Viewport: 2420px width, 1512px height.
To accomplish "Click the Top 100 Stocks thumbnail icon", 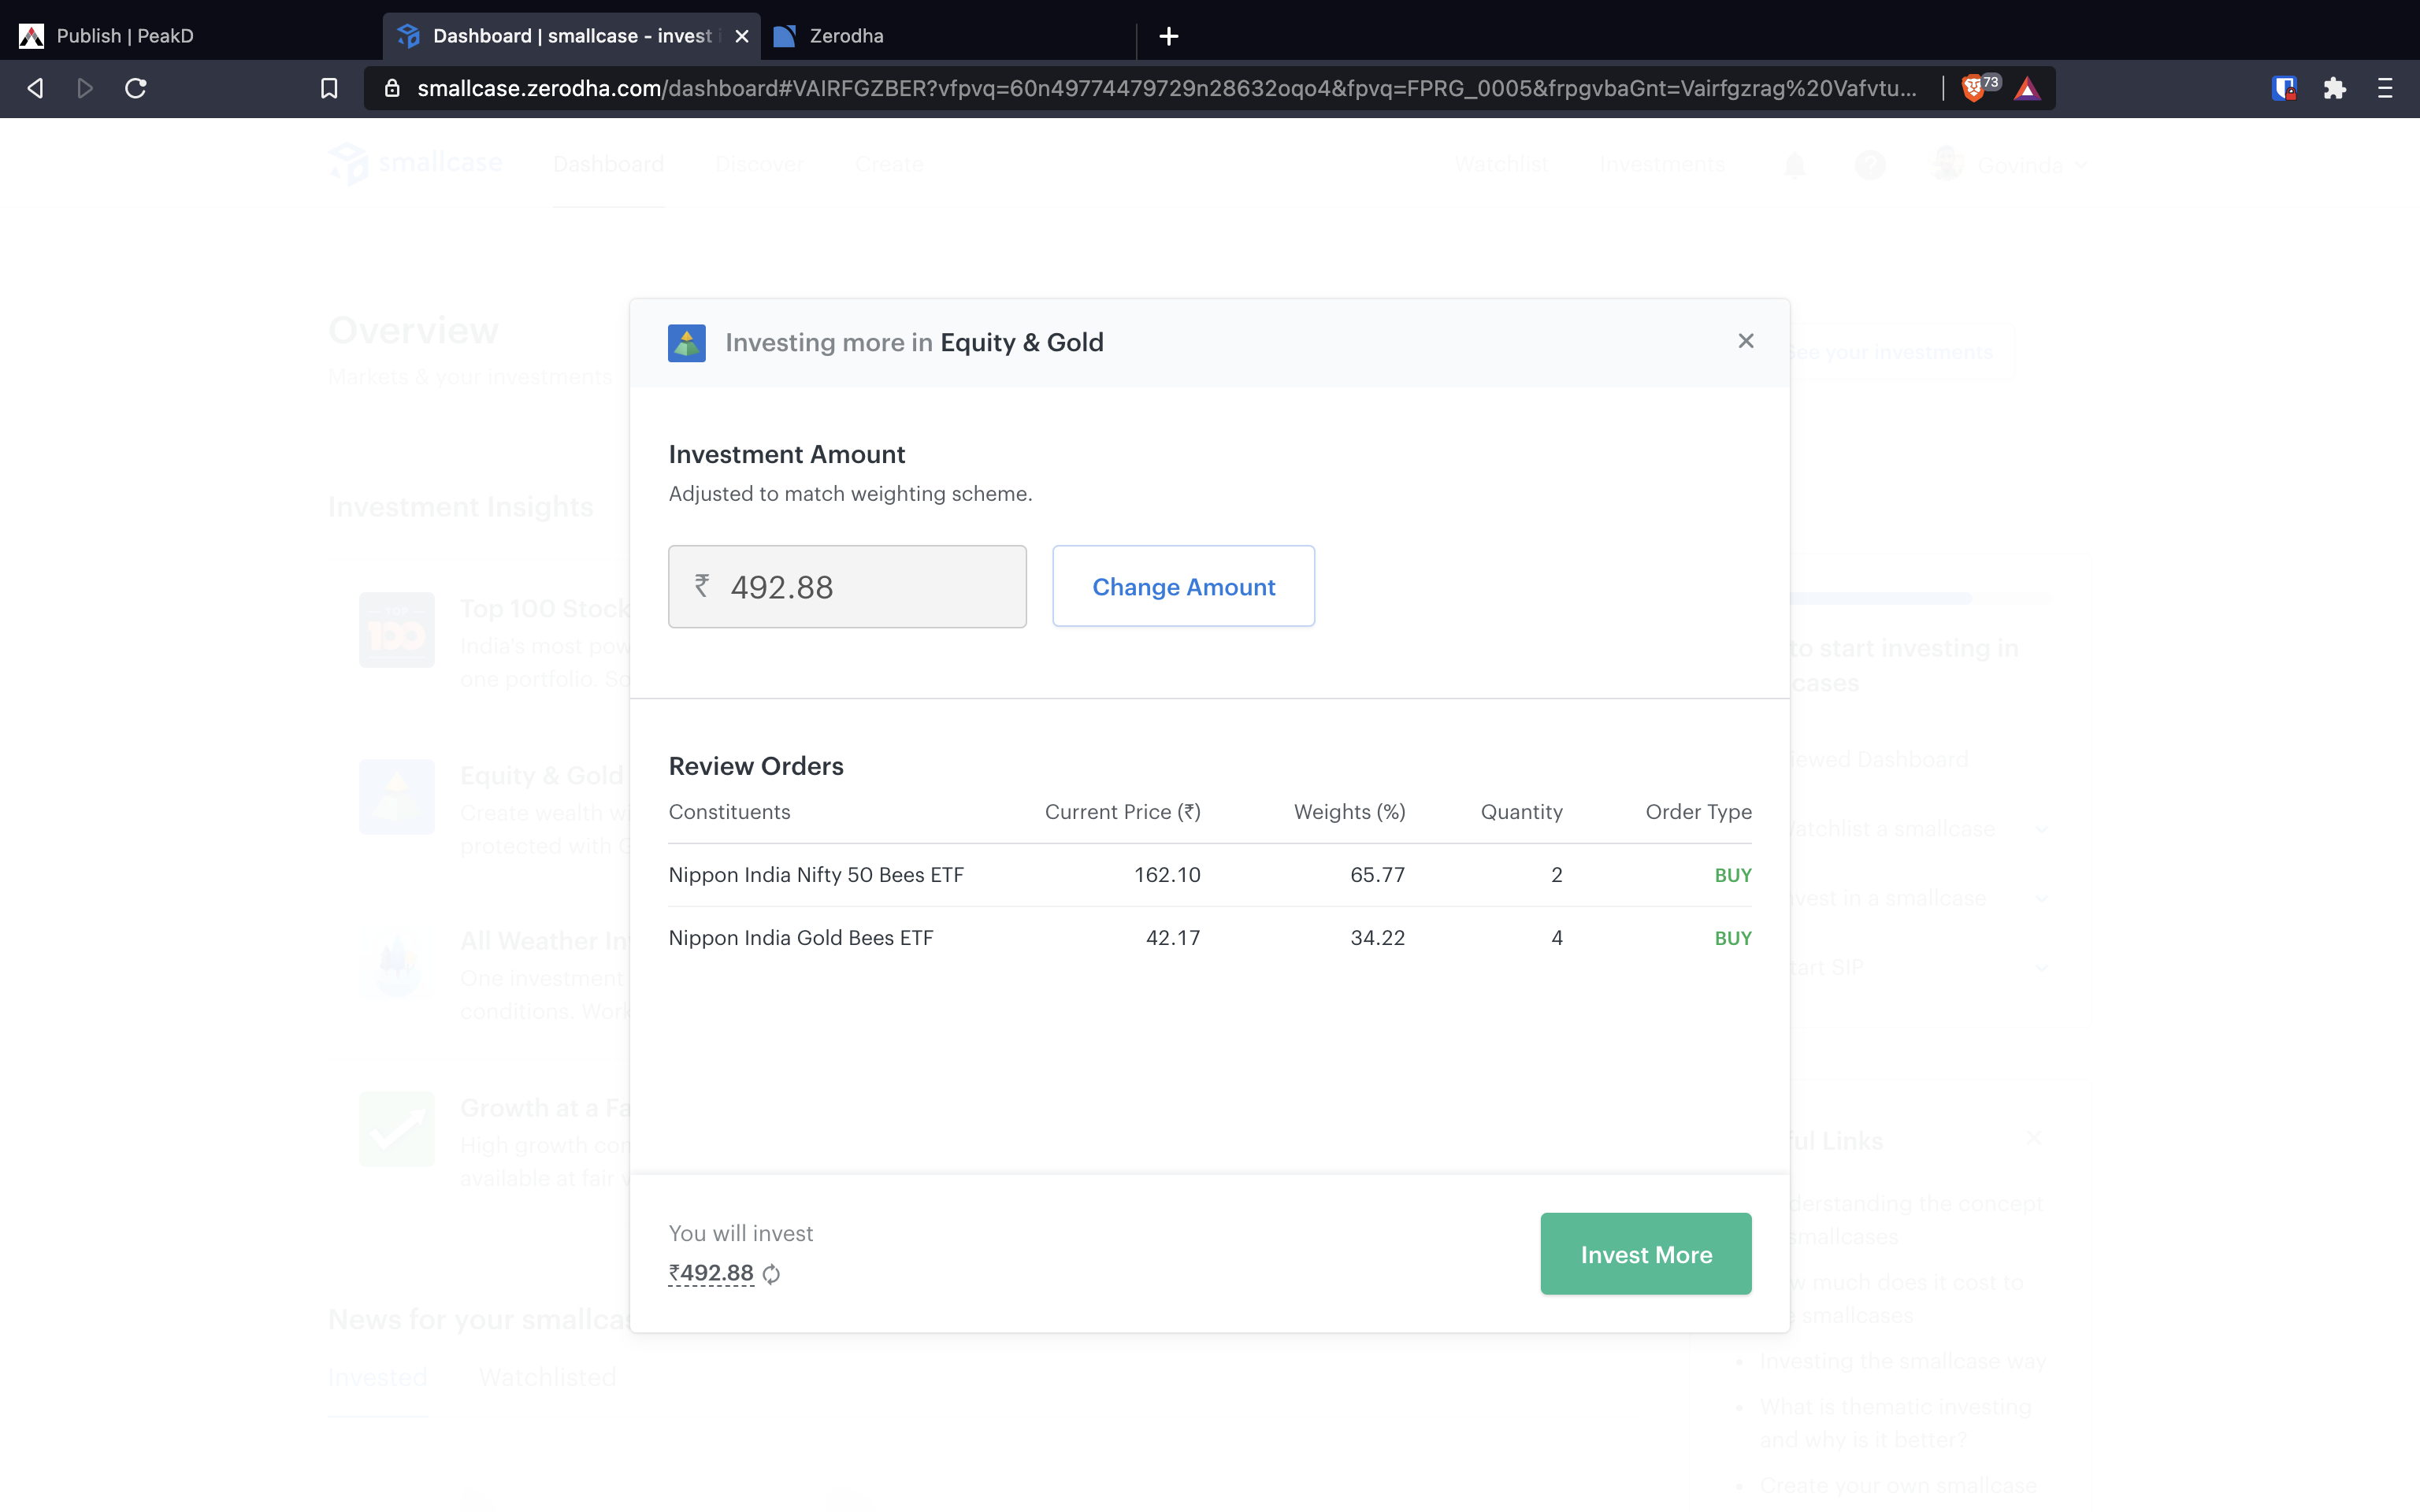I will 396,630.
